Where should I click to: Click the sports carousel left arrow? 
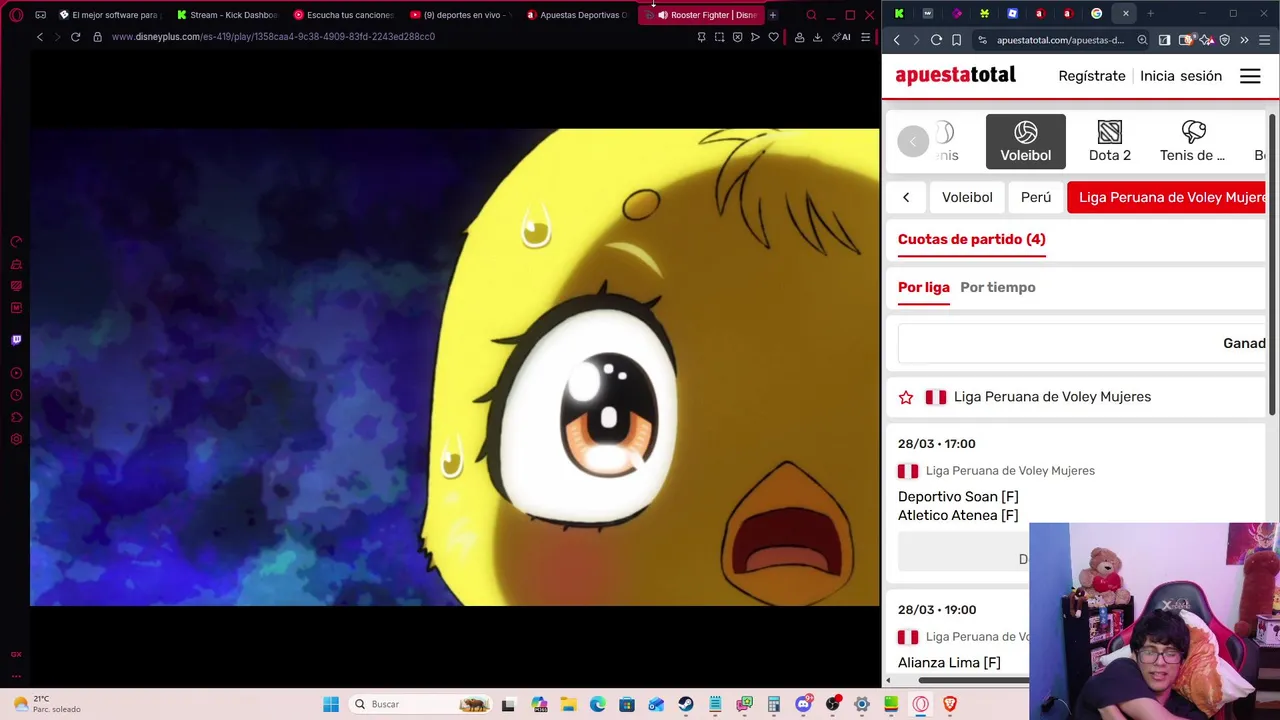(x=913, y=141)
